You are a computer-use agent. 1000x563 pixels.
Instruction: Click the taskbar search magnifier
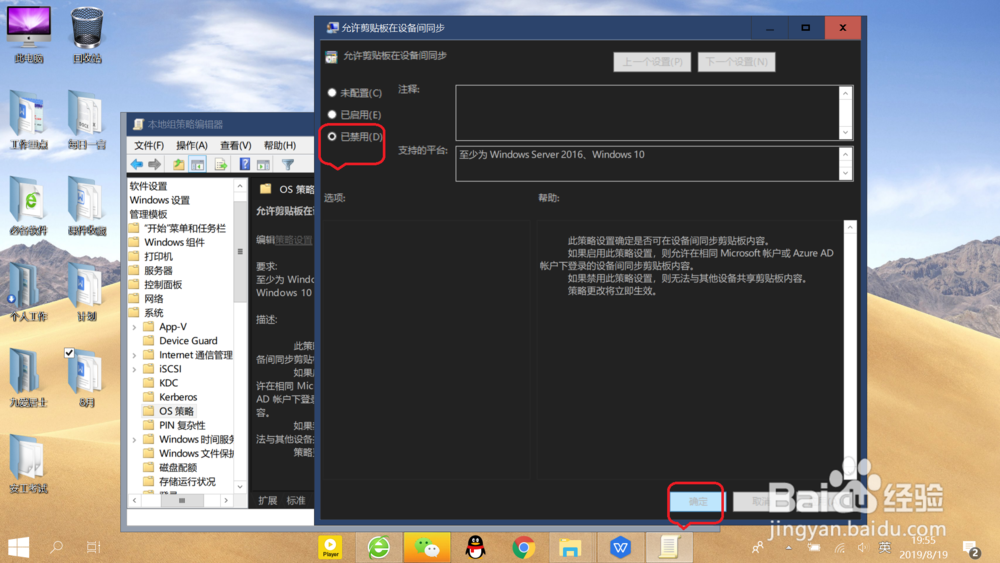tap(57, 547)
